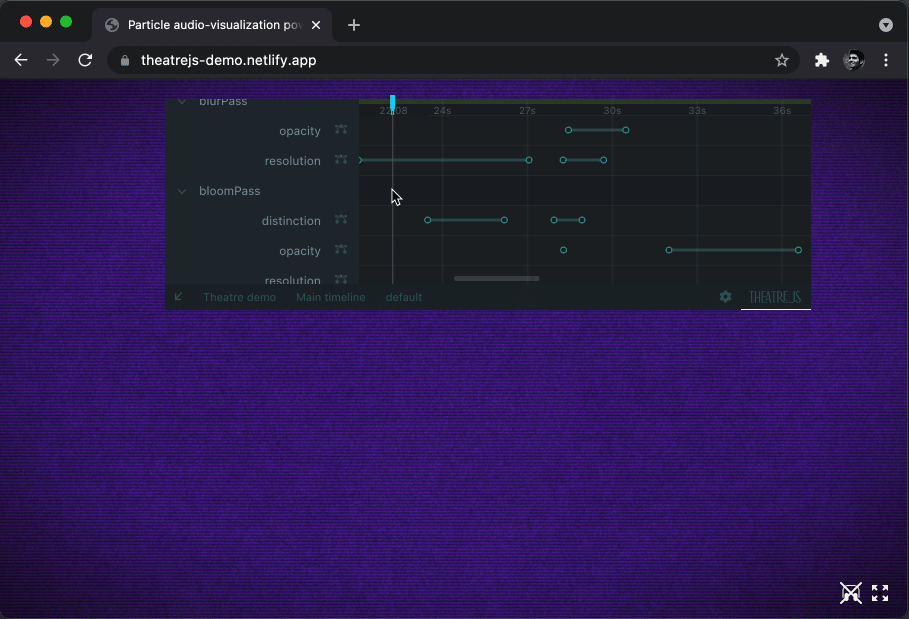Click the cyan playhead marker

click(393, 102)
